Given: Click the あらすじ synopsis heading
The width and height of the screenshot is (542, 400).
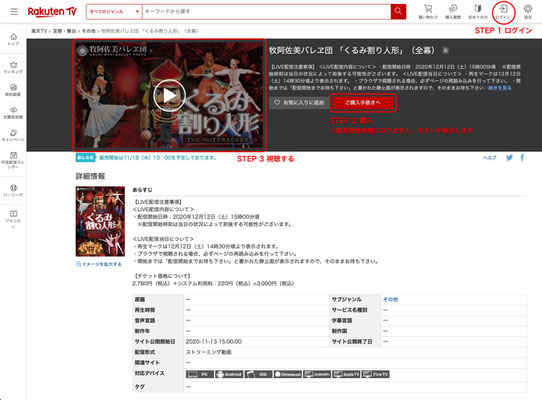Looking at the screenshot, I should [142, 190].
